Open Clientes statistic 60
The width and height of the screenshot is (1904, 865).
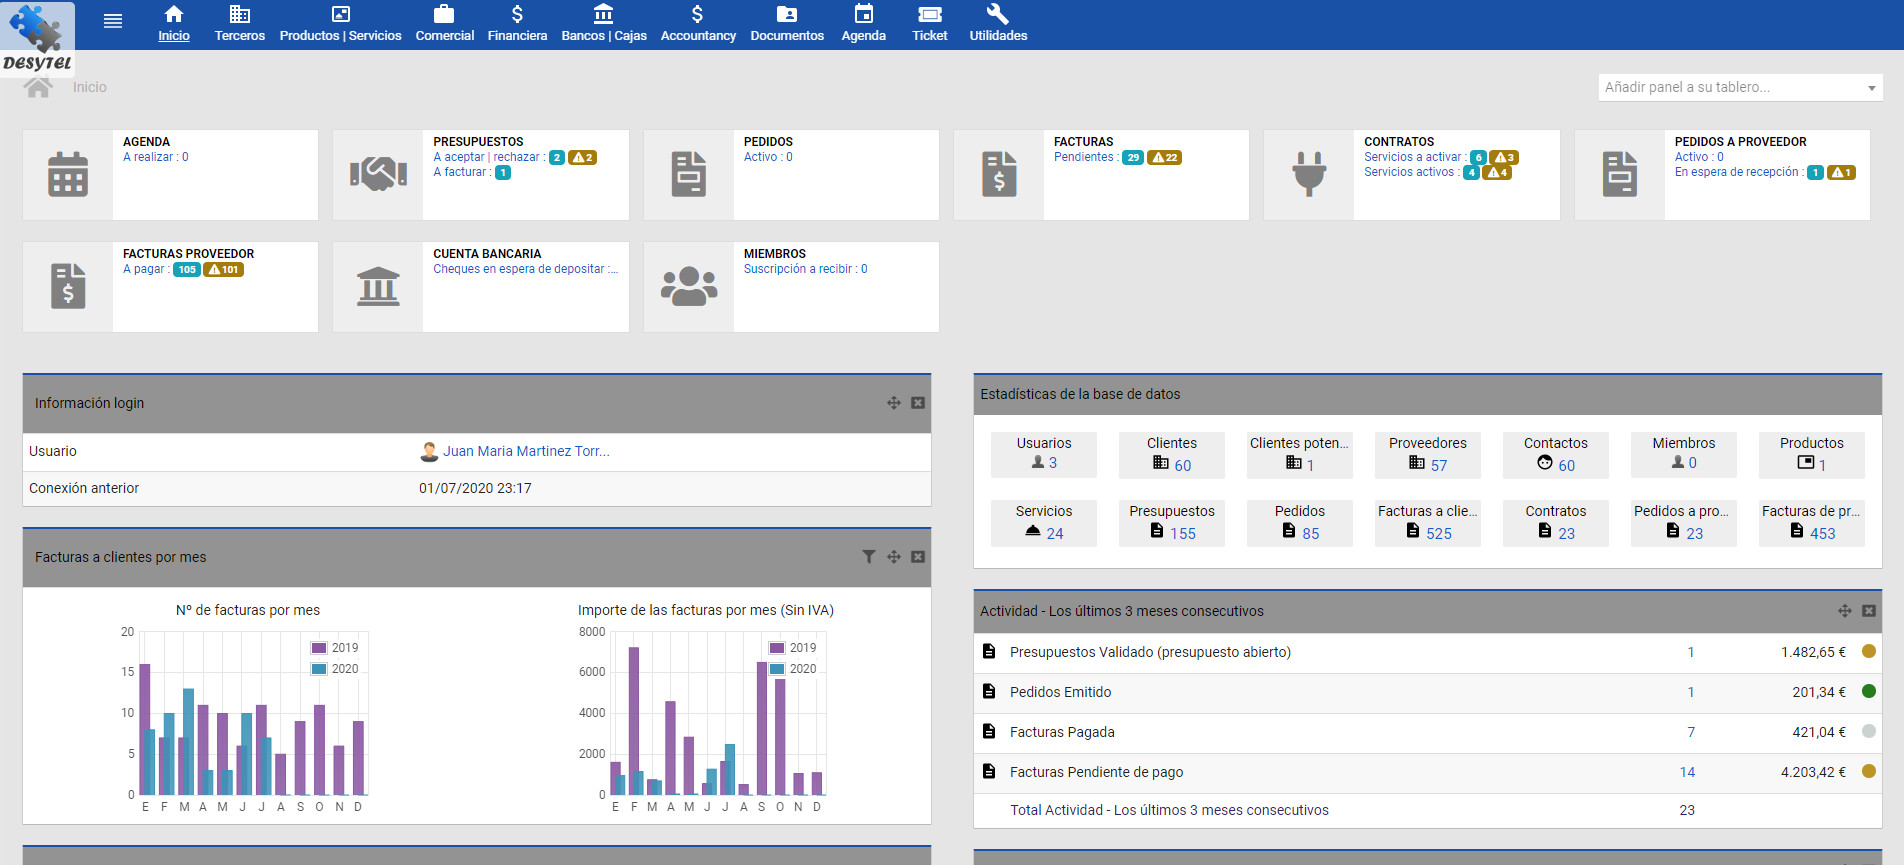pos(1172,455)
